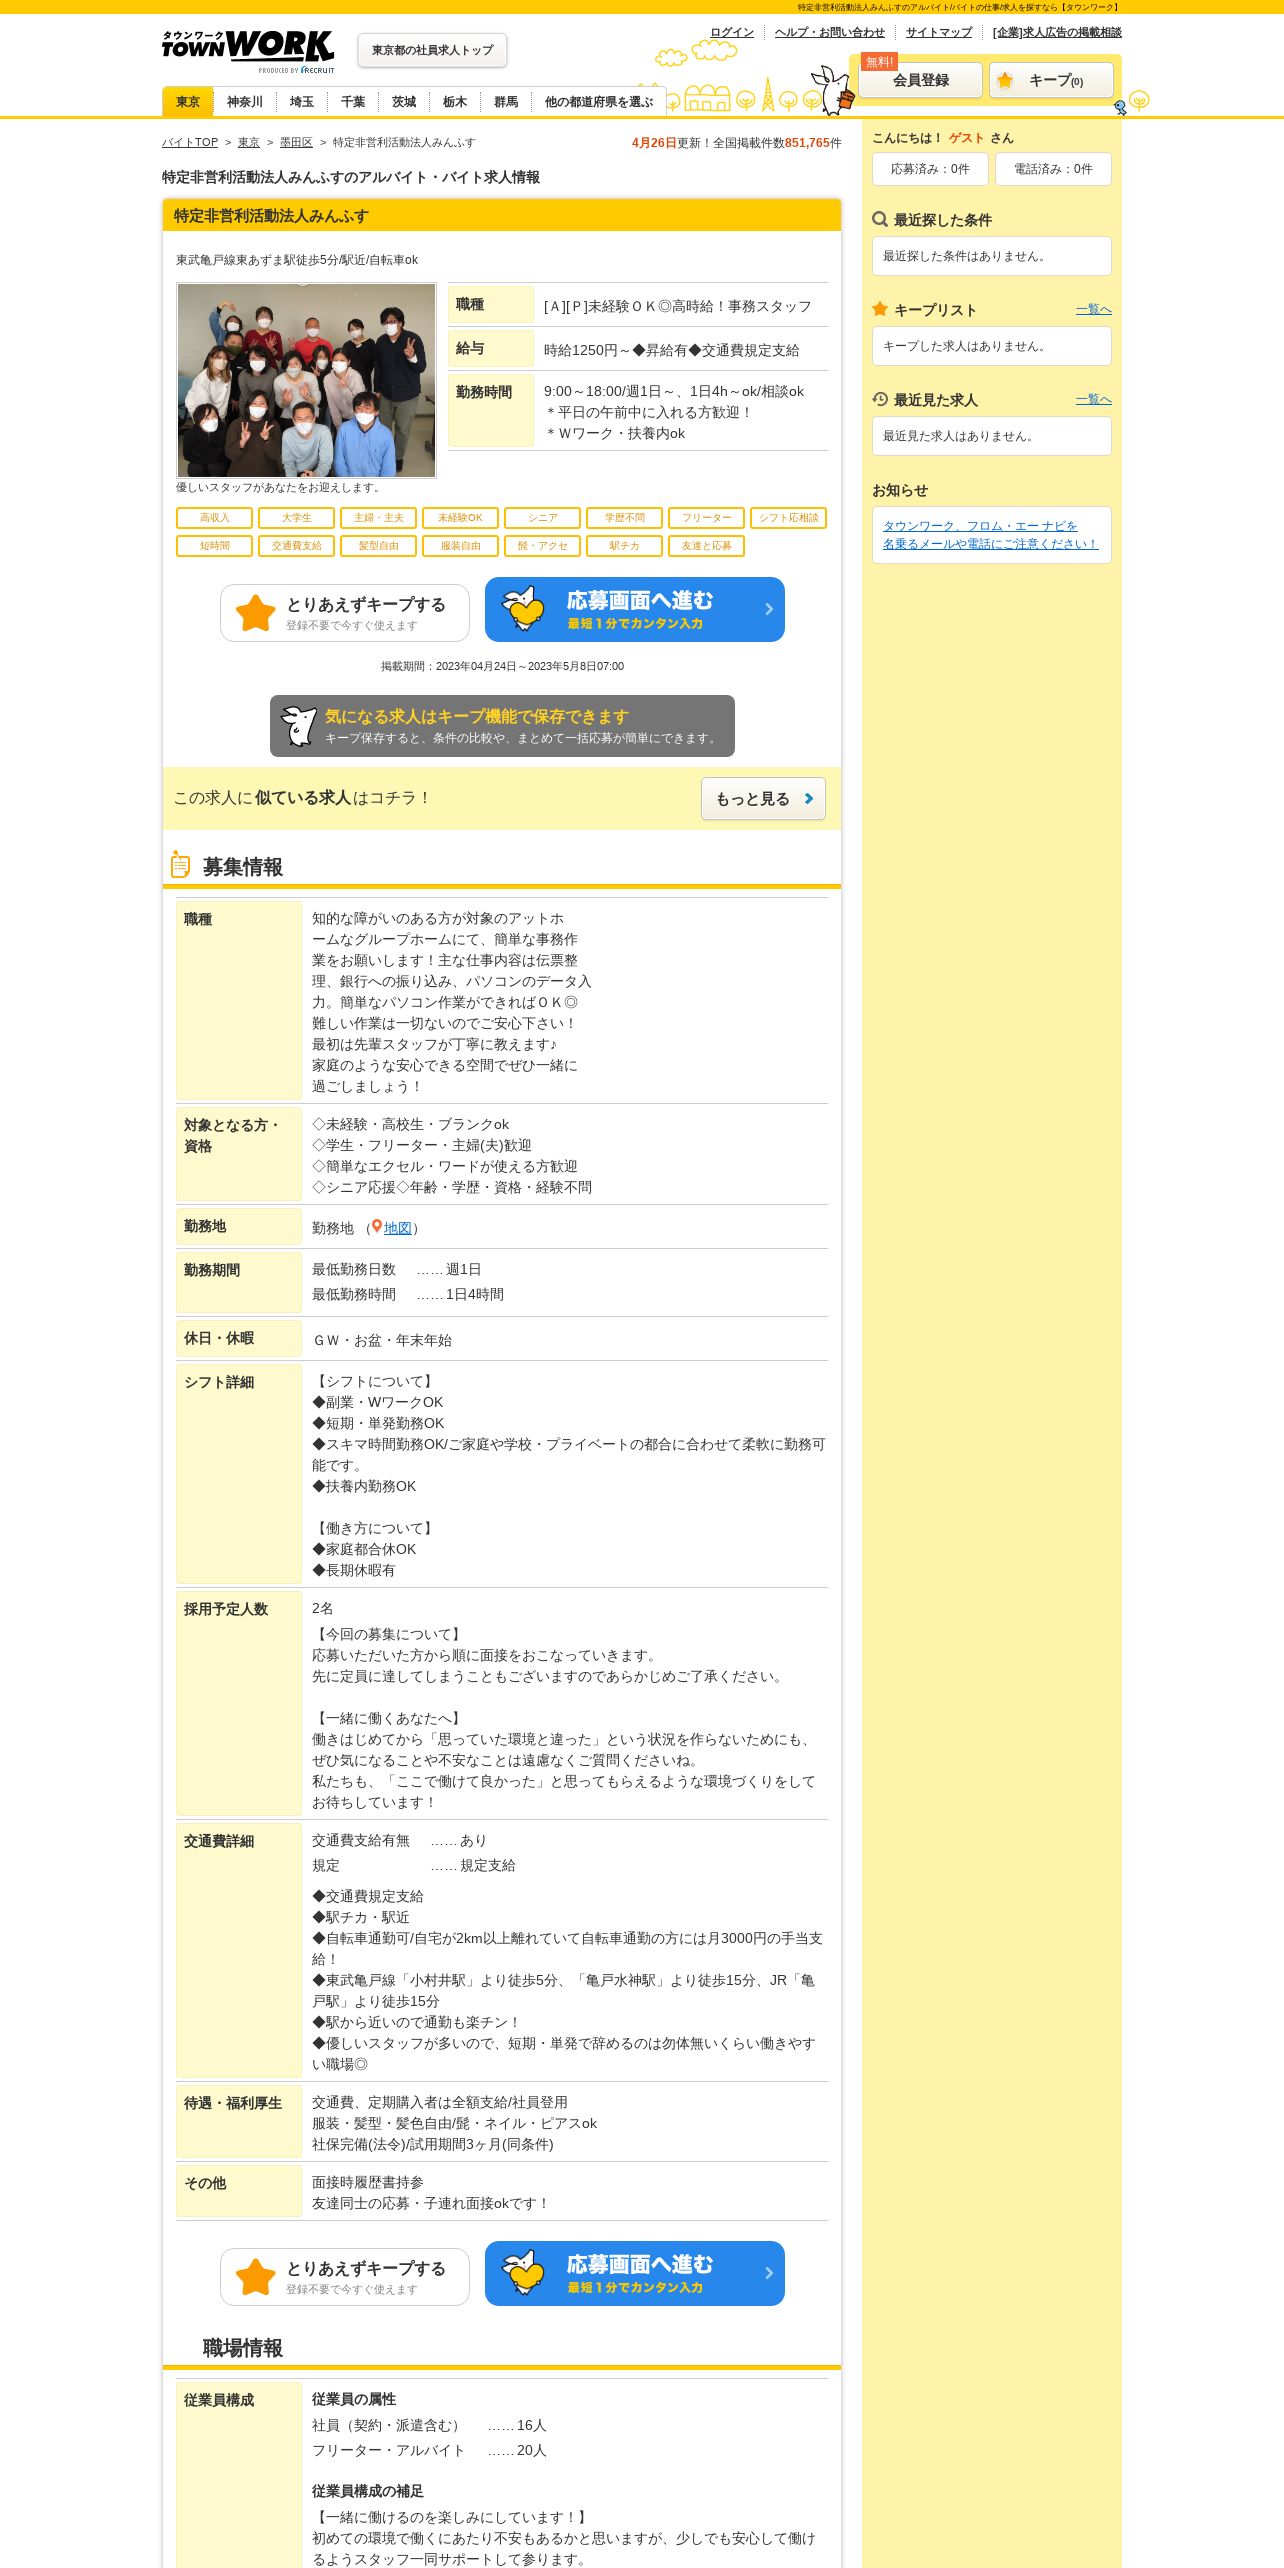Click the もっと見る button

[763, 798]
